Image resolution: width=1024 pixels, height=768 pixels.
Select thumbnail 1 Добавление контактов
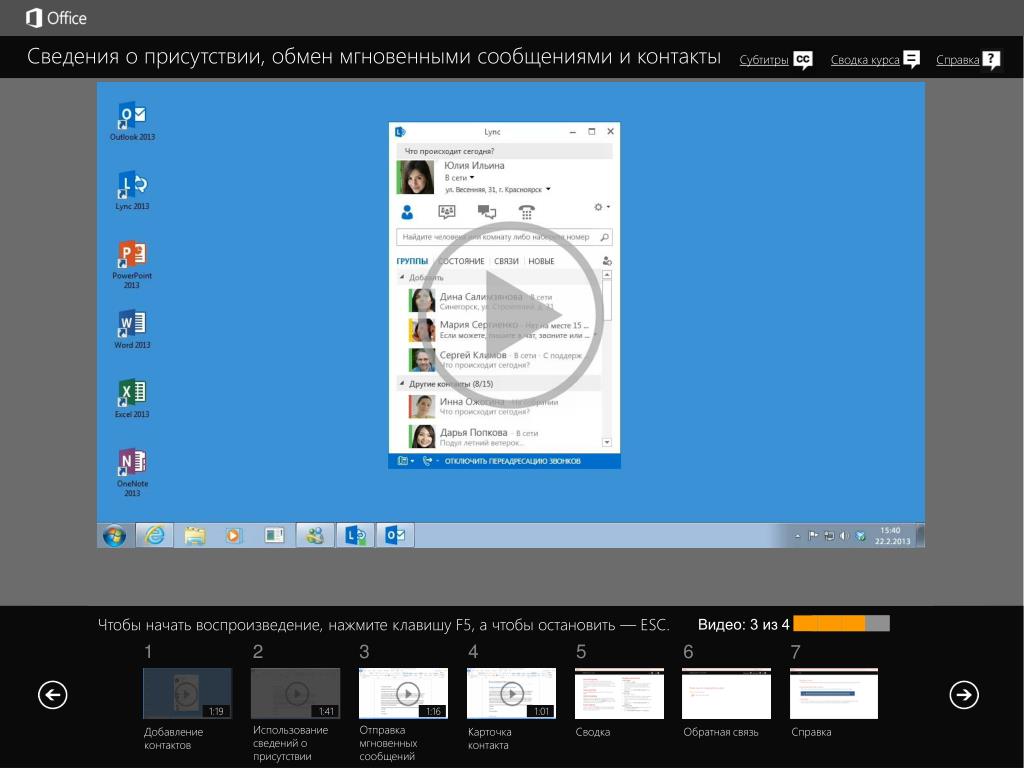[187, 692]
